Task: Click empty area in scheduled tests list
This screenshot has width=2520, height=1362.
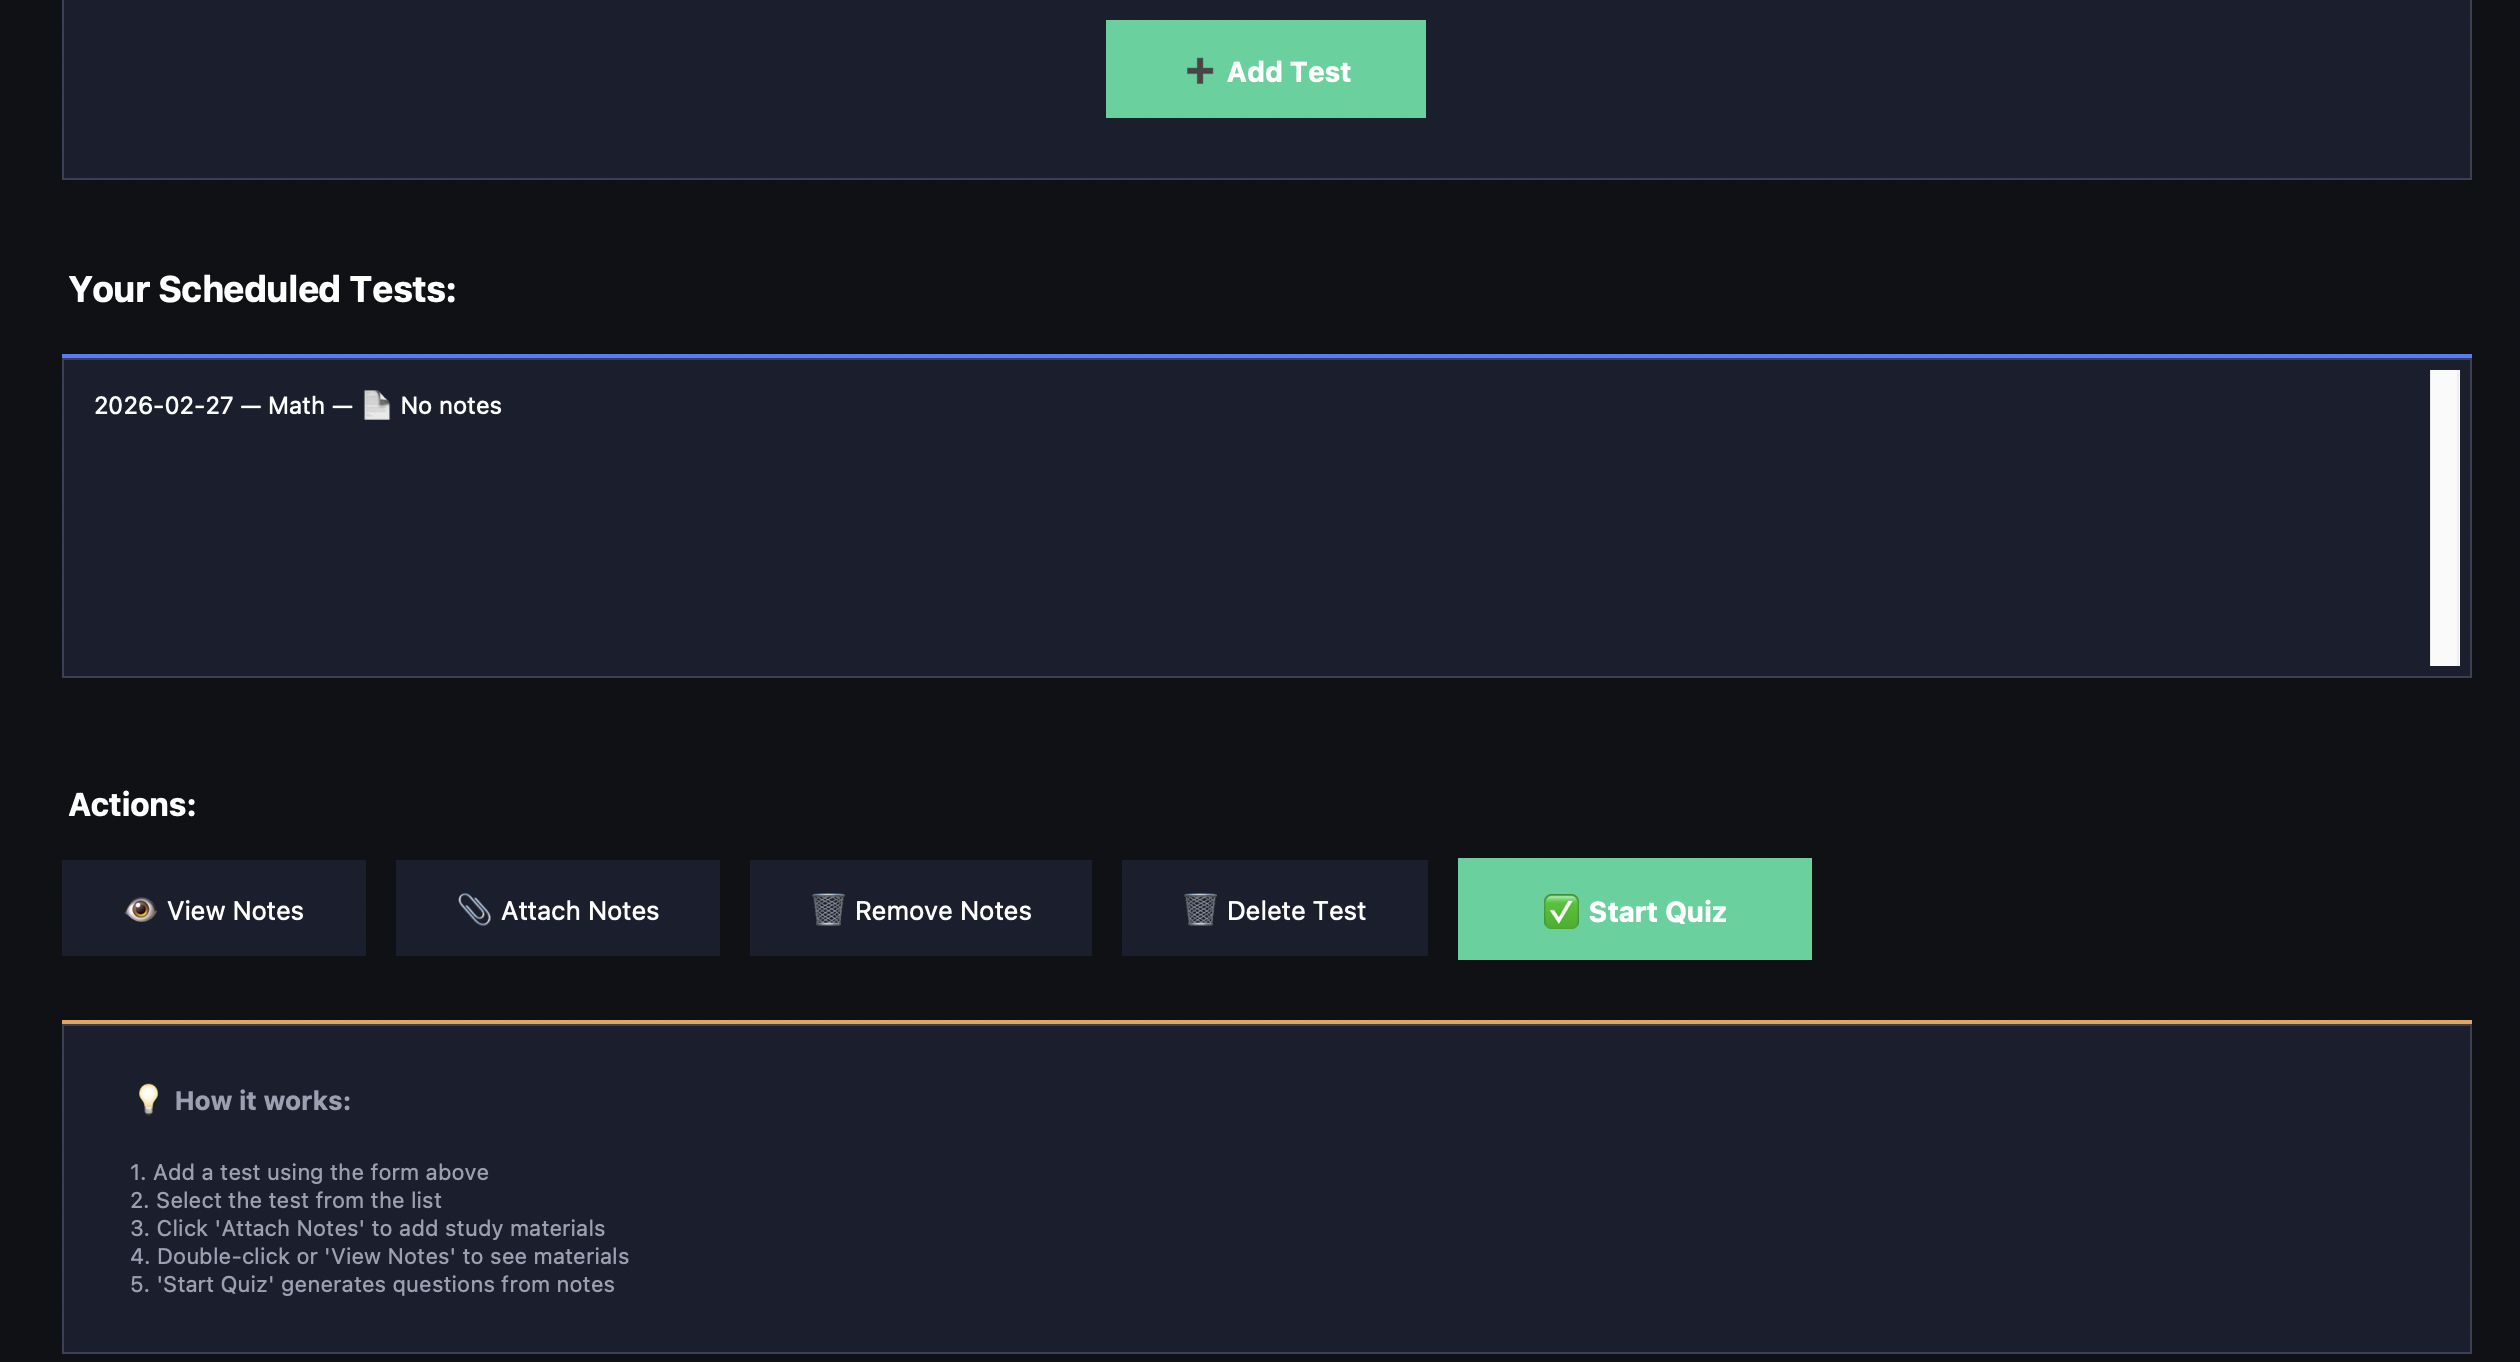Action: pyautogui.click(x=1200, y=560)
